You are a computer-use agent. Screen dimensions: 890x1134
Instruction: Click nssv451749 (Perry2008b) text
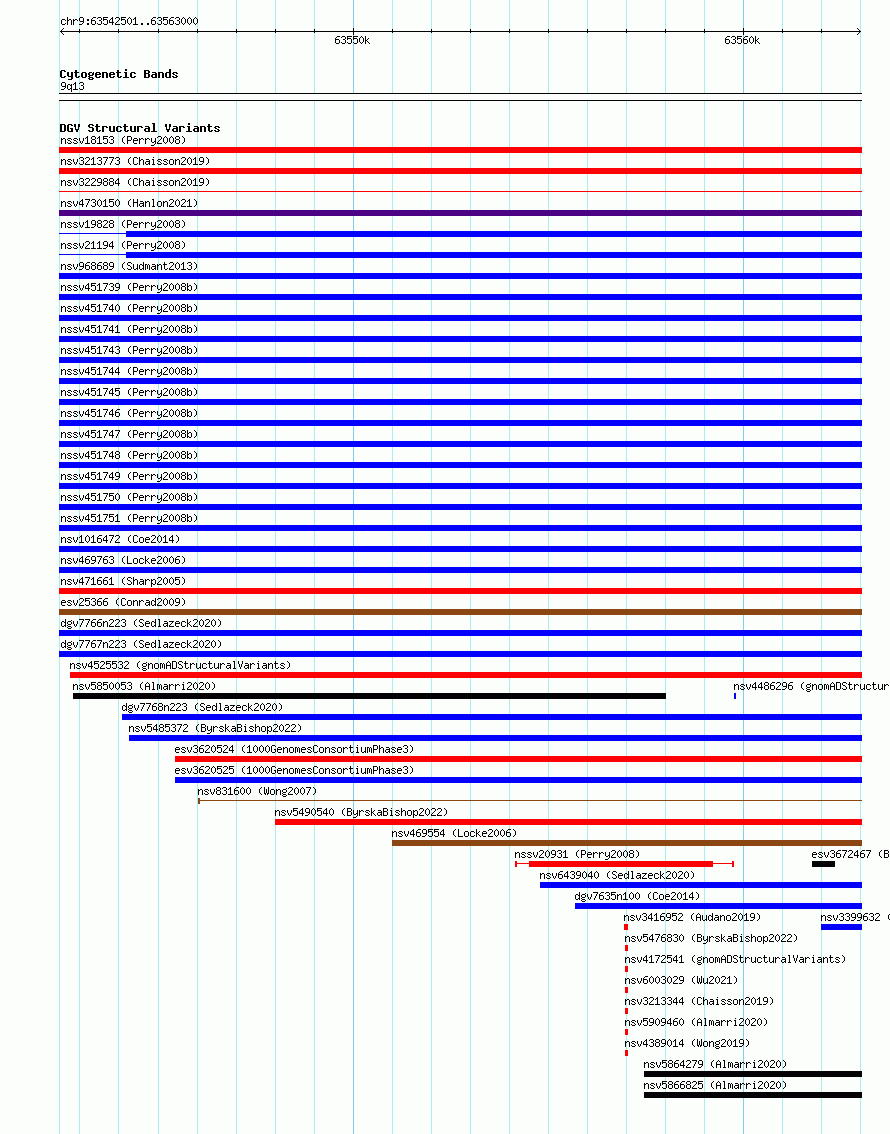coord(129,476)
